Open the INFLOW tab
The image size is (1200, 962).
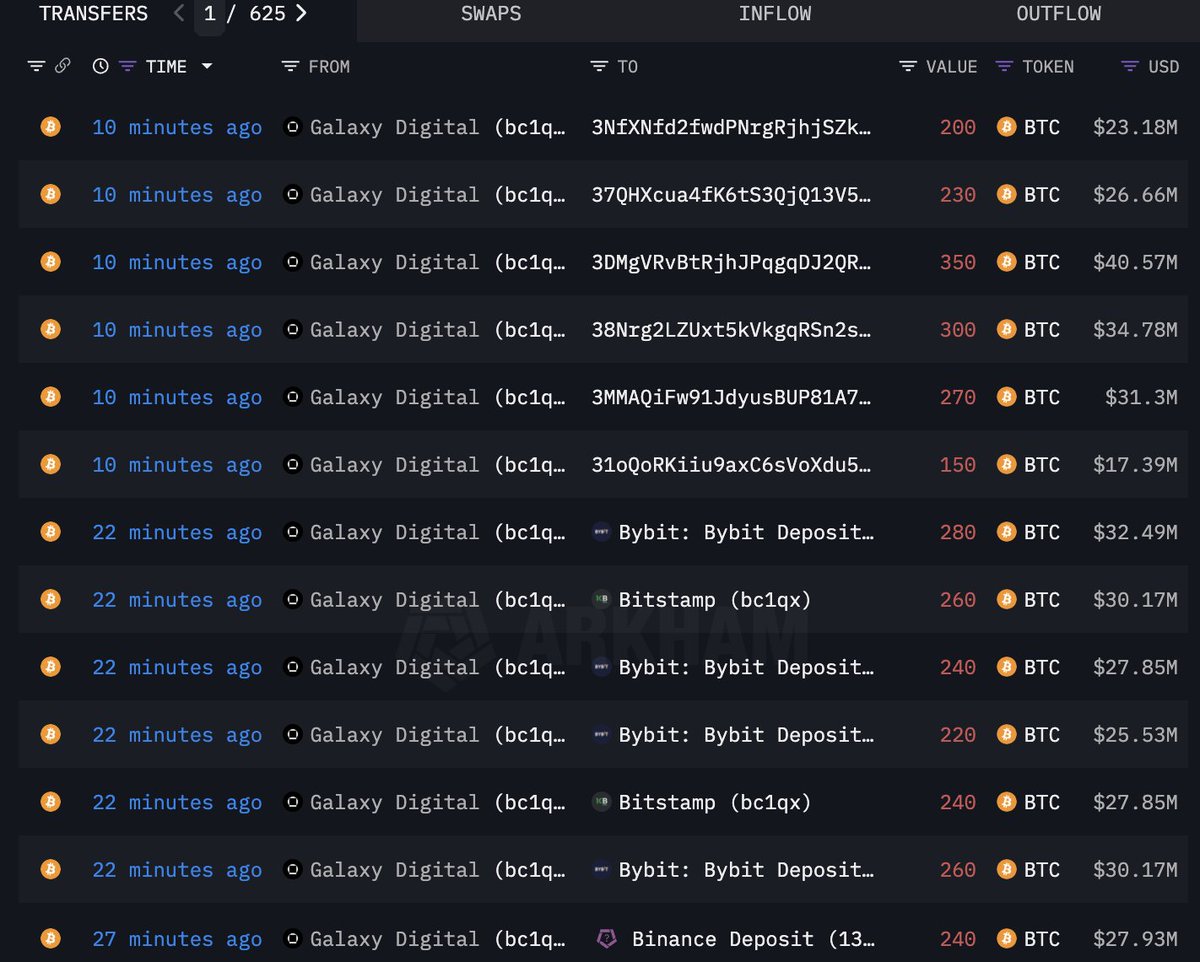click(775, 14)
